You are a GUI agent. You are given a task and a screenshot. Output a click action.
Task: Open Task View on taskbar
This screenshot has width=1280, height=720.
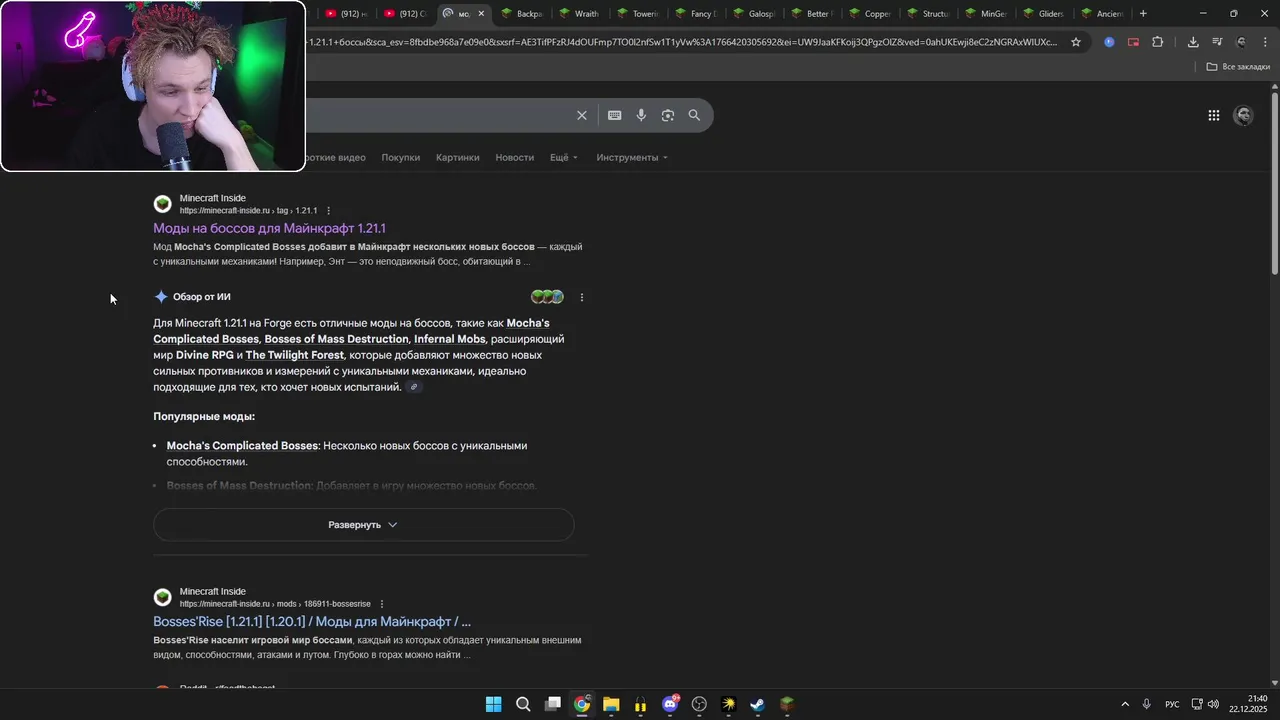point(552,704)
